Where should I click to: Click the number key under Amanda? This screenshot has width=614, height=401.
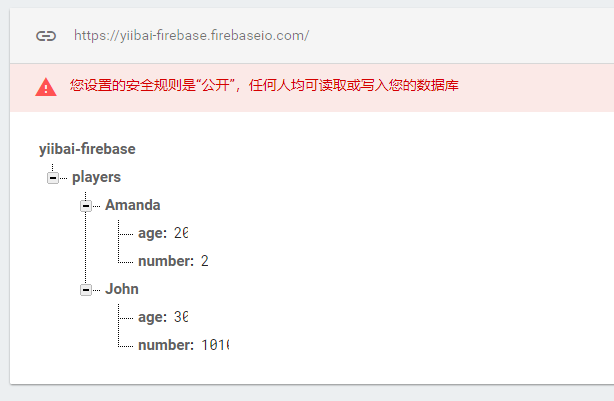point(165,261)
